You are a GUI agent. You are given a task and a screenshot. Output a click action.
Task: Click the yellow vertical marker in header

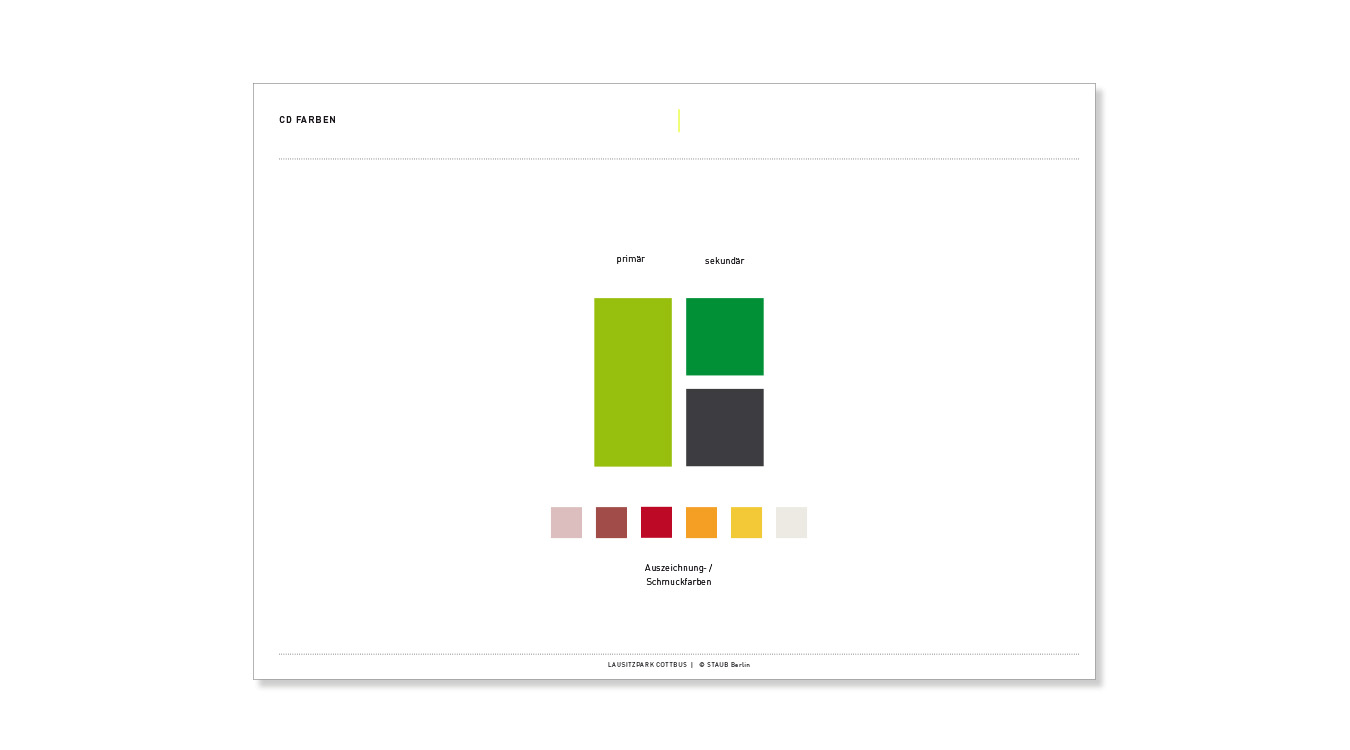(x=679, y=120)
